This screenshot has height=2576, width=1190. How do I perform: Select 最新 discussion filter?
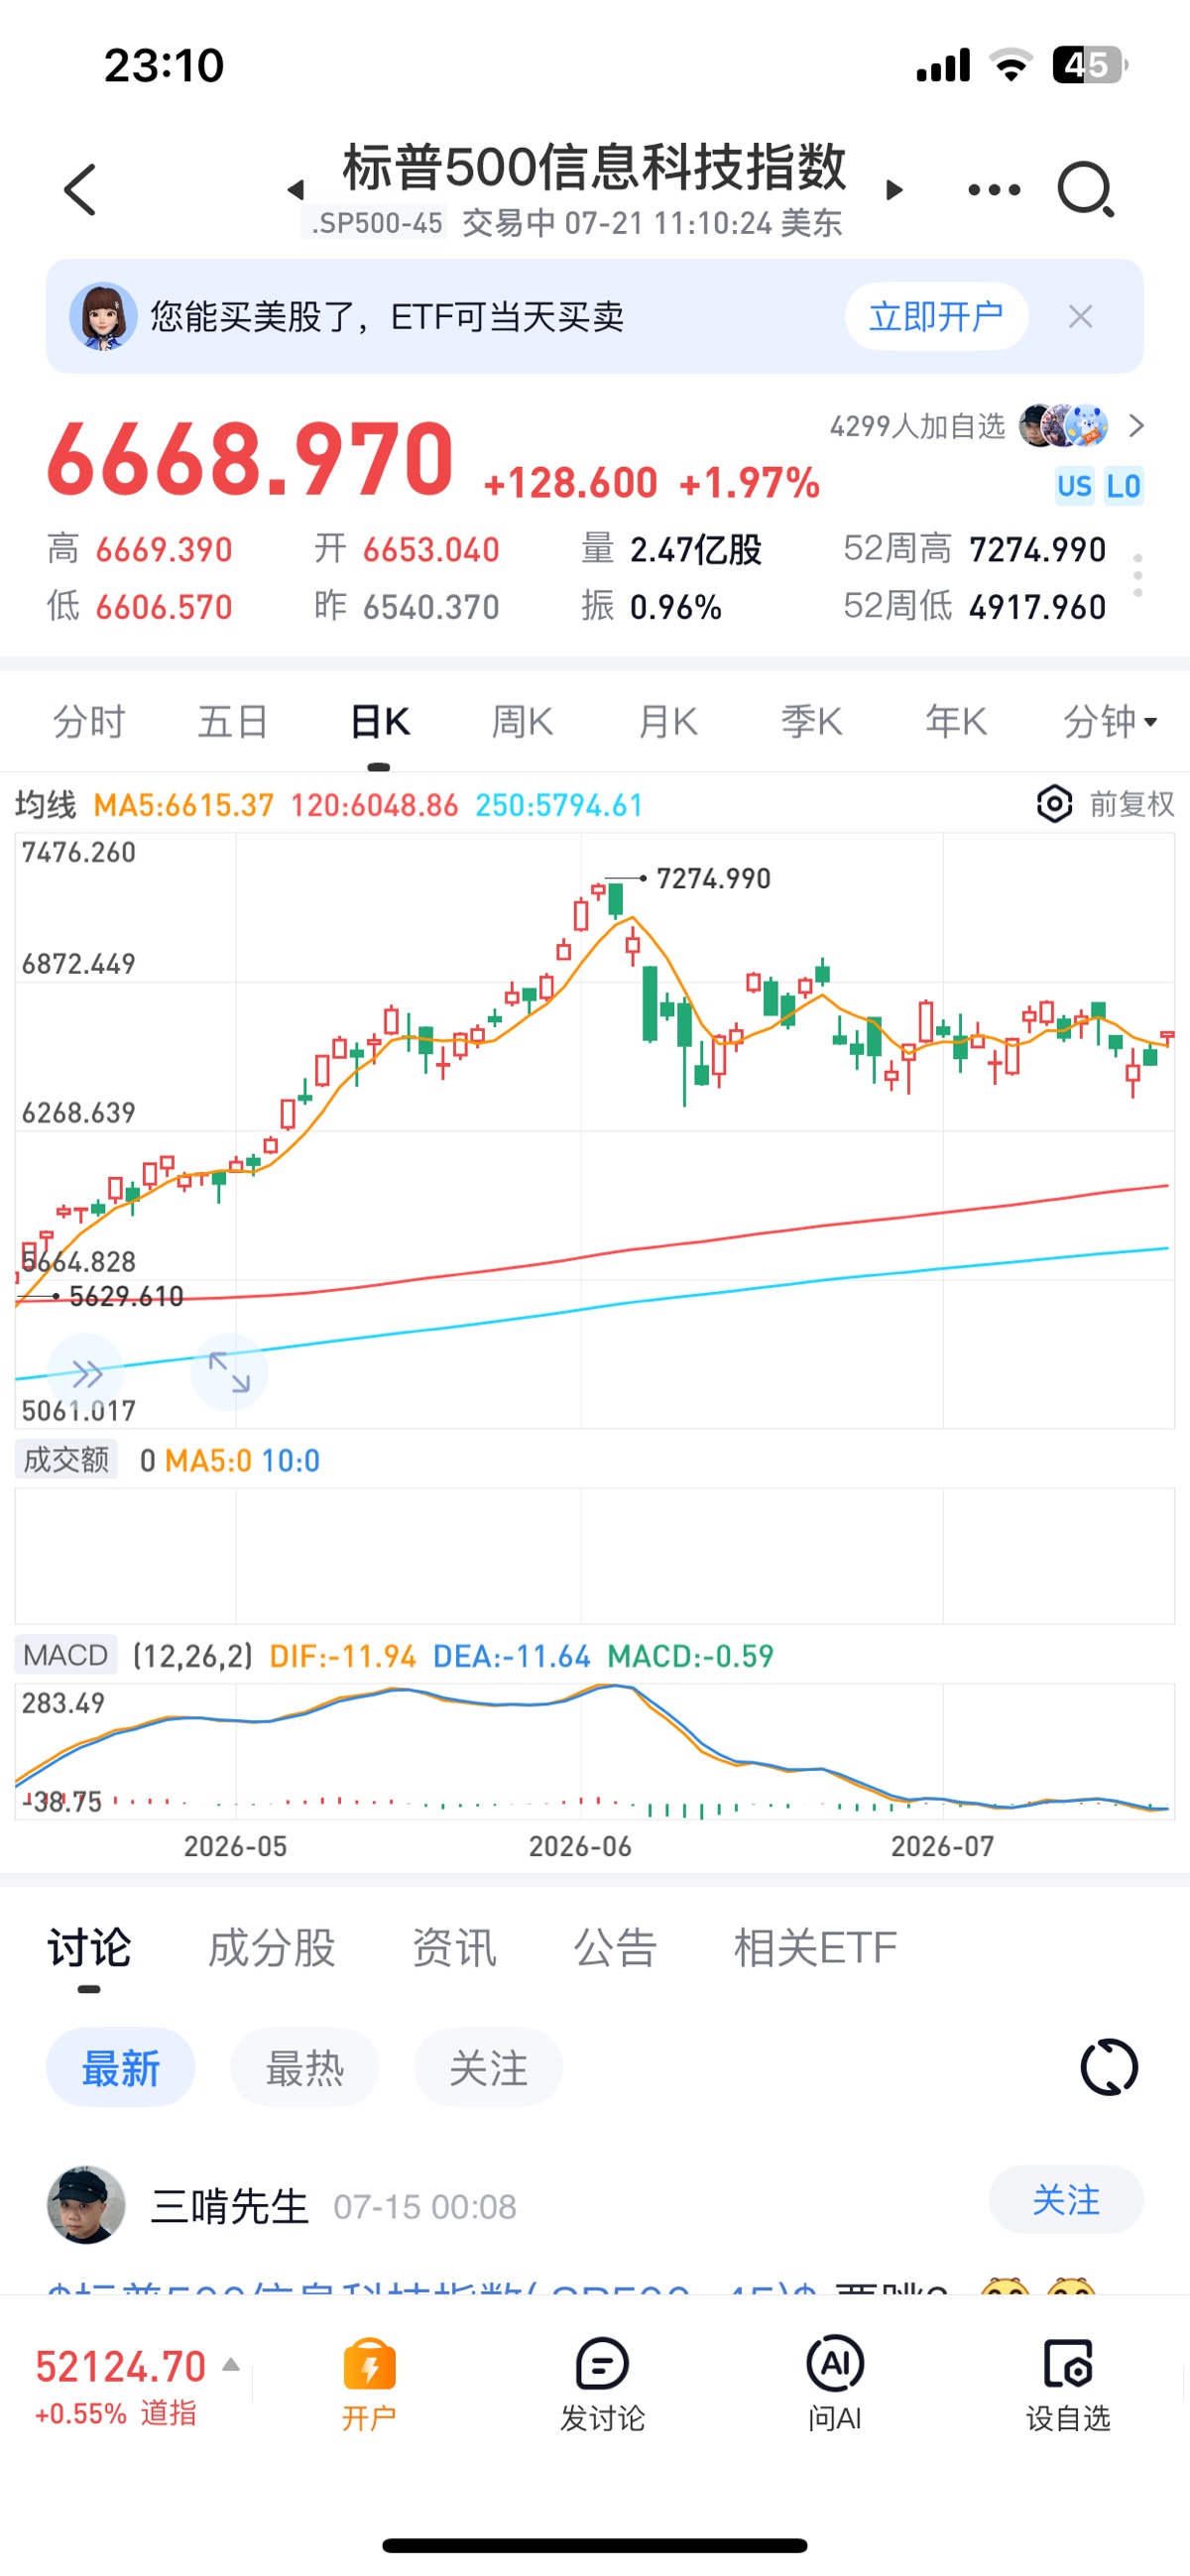[x=120, y=2067]
